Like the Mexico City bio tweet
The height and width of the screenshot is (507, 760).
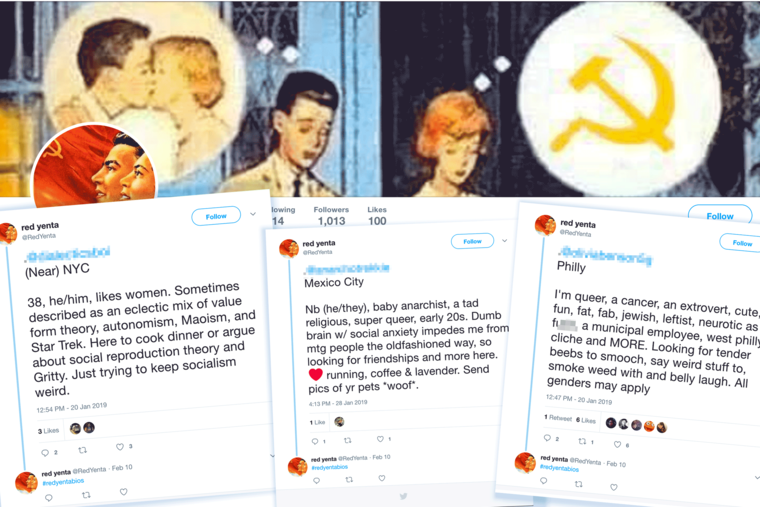pyautogui.click(x=380, y=439)
